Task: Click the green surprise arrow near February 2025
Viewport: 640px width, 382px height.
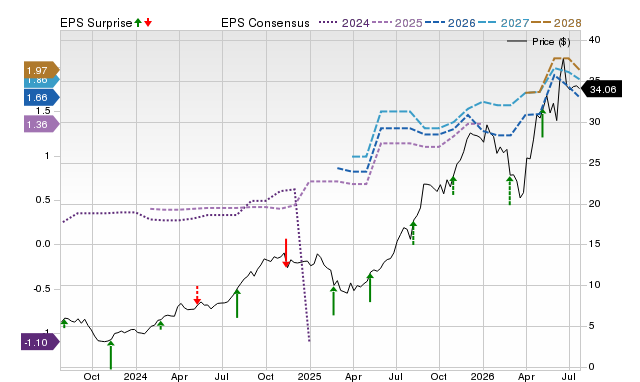Action: (333, 301)
